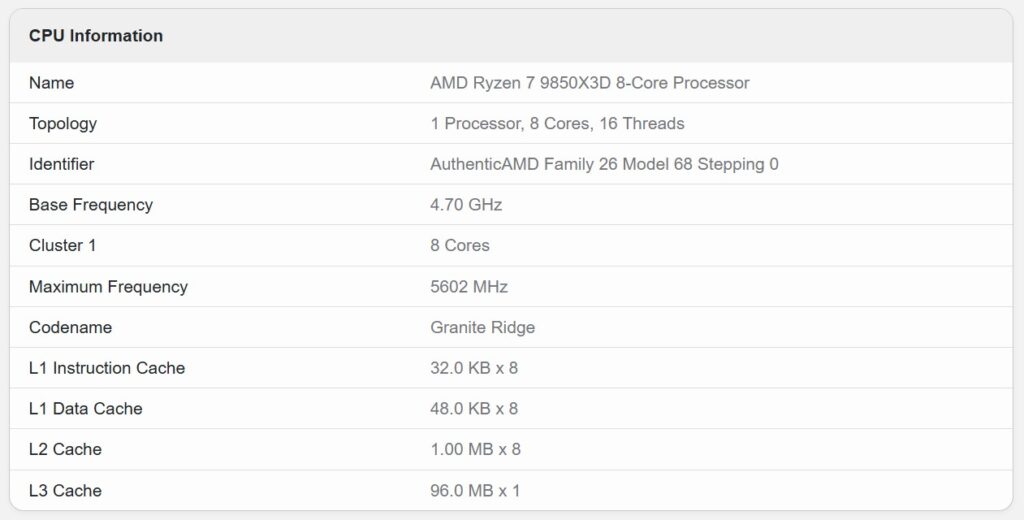The height and width of the screenshot is (520, 1024).
Task: Select the AMD Ryzen 7 9850X3D processor name
Action: [x=589, y=83]
